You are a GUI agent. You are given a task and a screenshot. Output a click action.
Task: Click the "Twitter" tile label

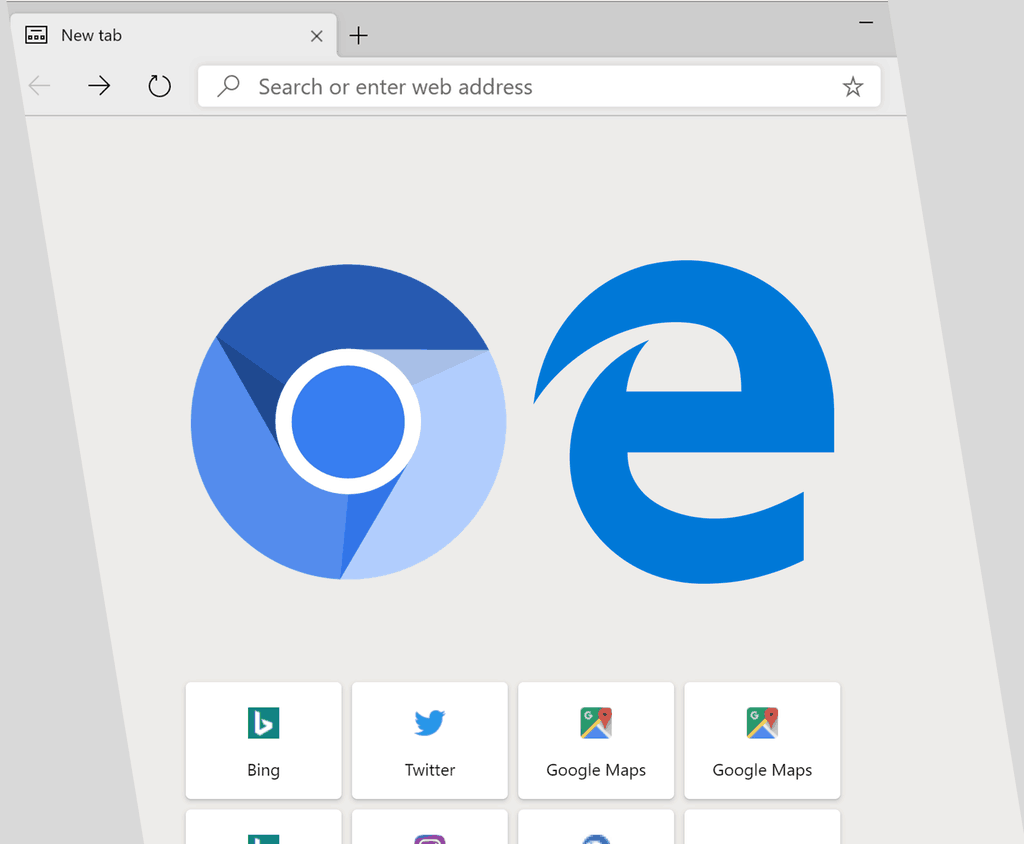(430, 770)
